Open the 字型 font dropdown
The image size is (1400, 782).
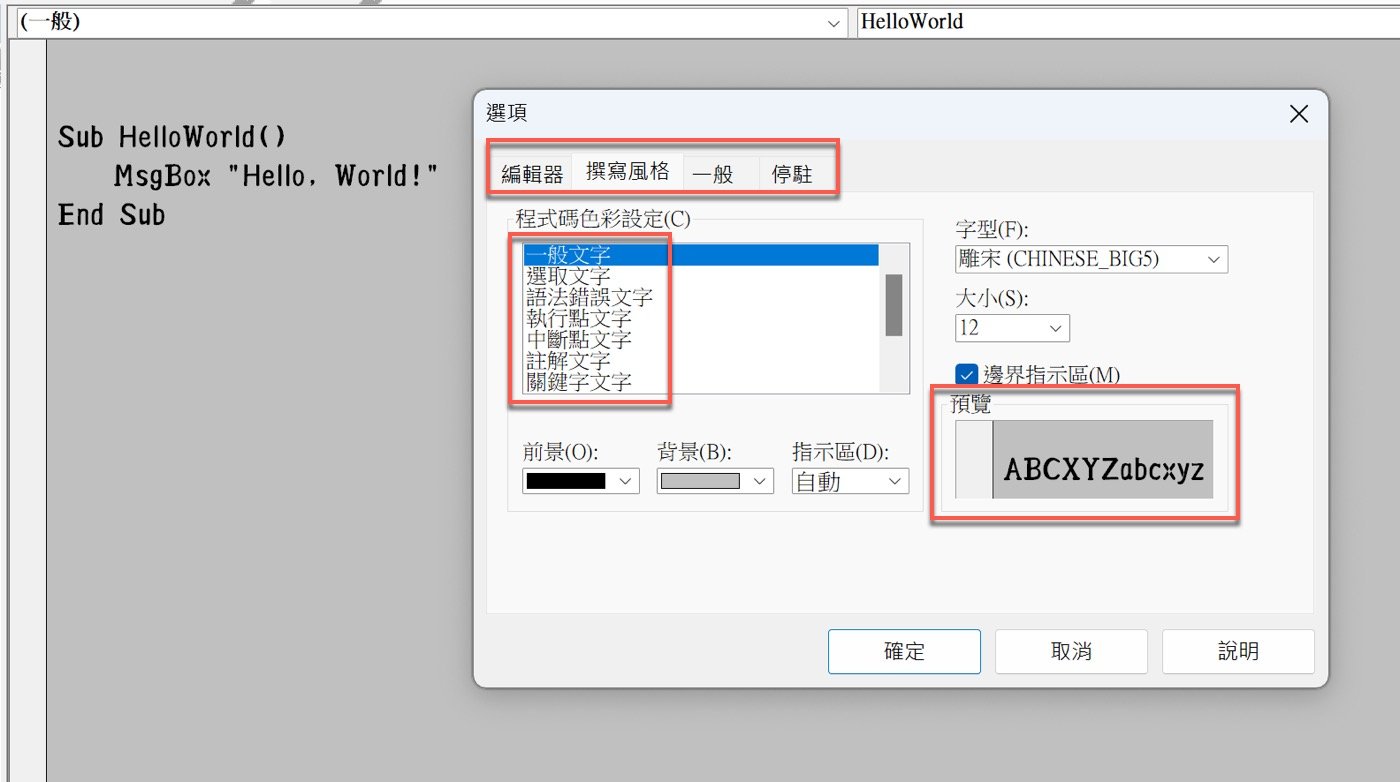pos(1091,259)
